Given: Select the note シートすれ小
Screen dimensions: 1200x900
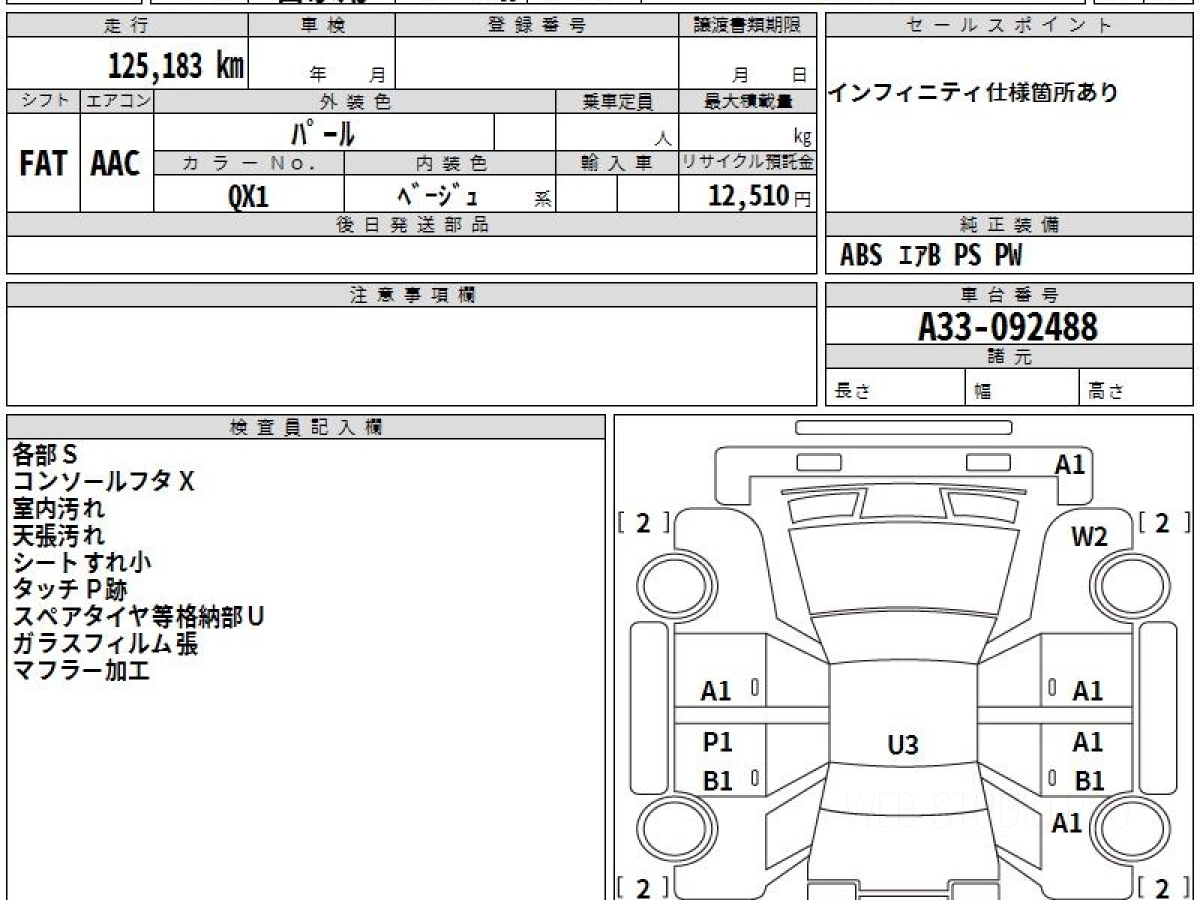Looking at the screenshot, I should tap(82, 562).
